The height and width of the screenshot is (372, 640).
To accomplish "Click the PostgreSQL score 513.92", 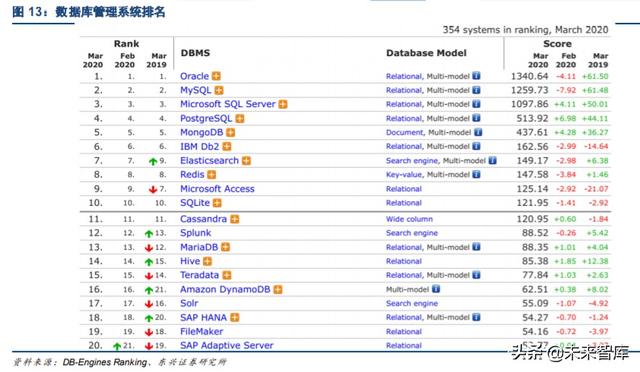I will coord(532,118).
